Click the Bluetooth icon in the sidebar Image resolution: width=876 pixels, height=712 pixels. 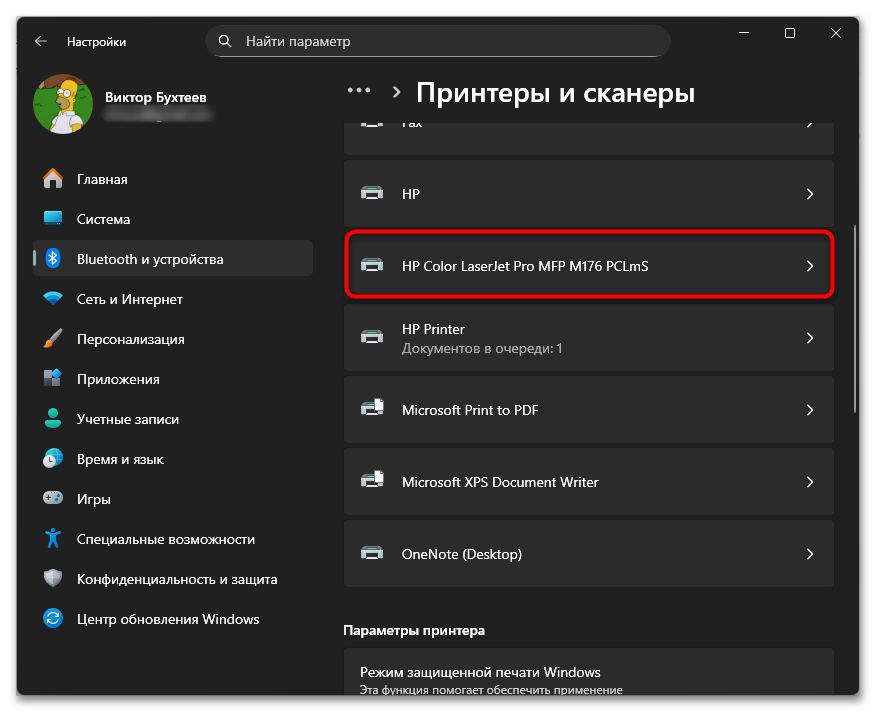[53, 258]
